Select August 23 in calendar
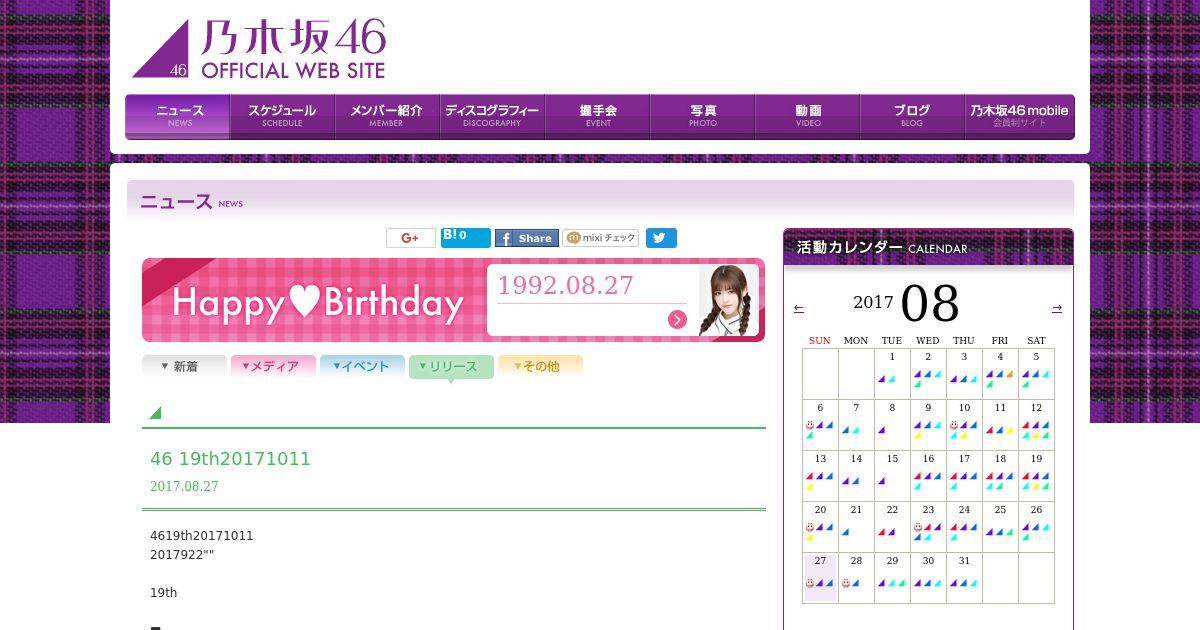 pyautogui.click(x=928, y=526)
